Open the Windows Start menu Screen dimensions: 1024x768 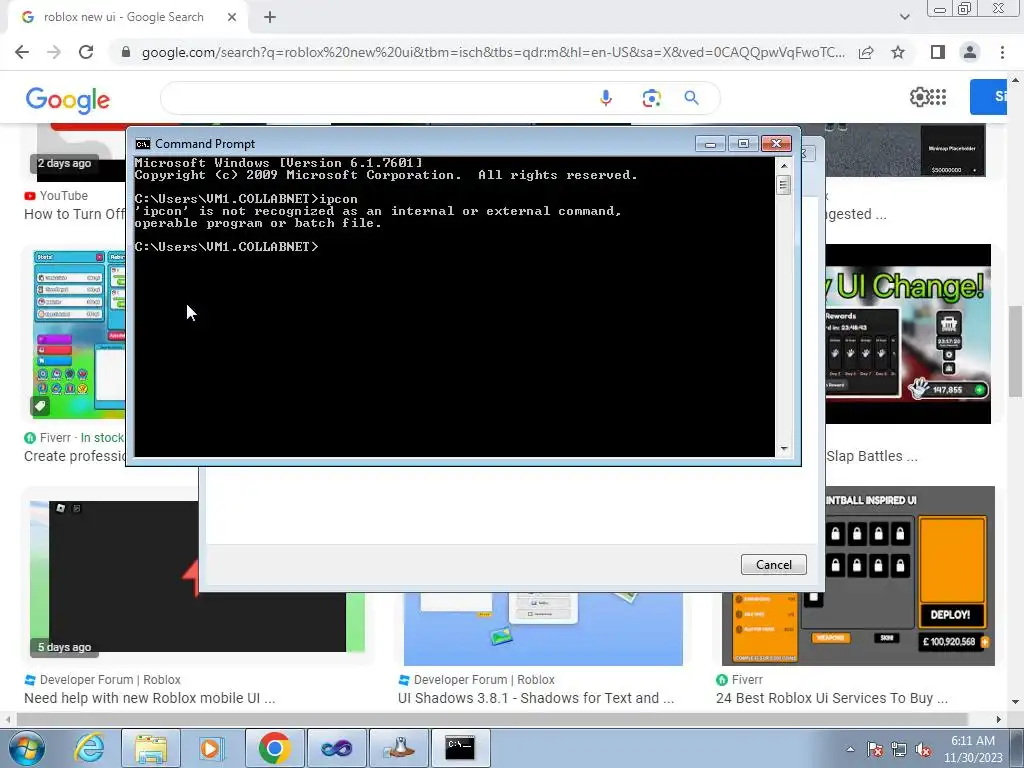click(26, 748)
